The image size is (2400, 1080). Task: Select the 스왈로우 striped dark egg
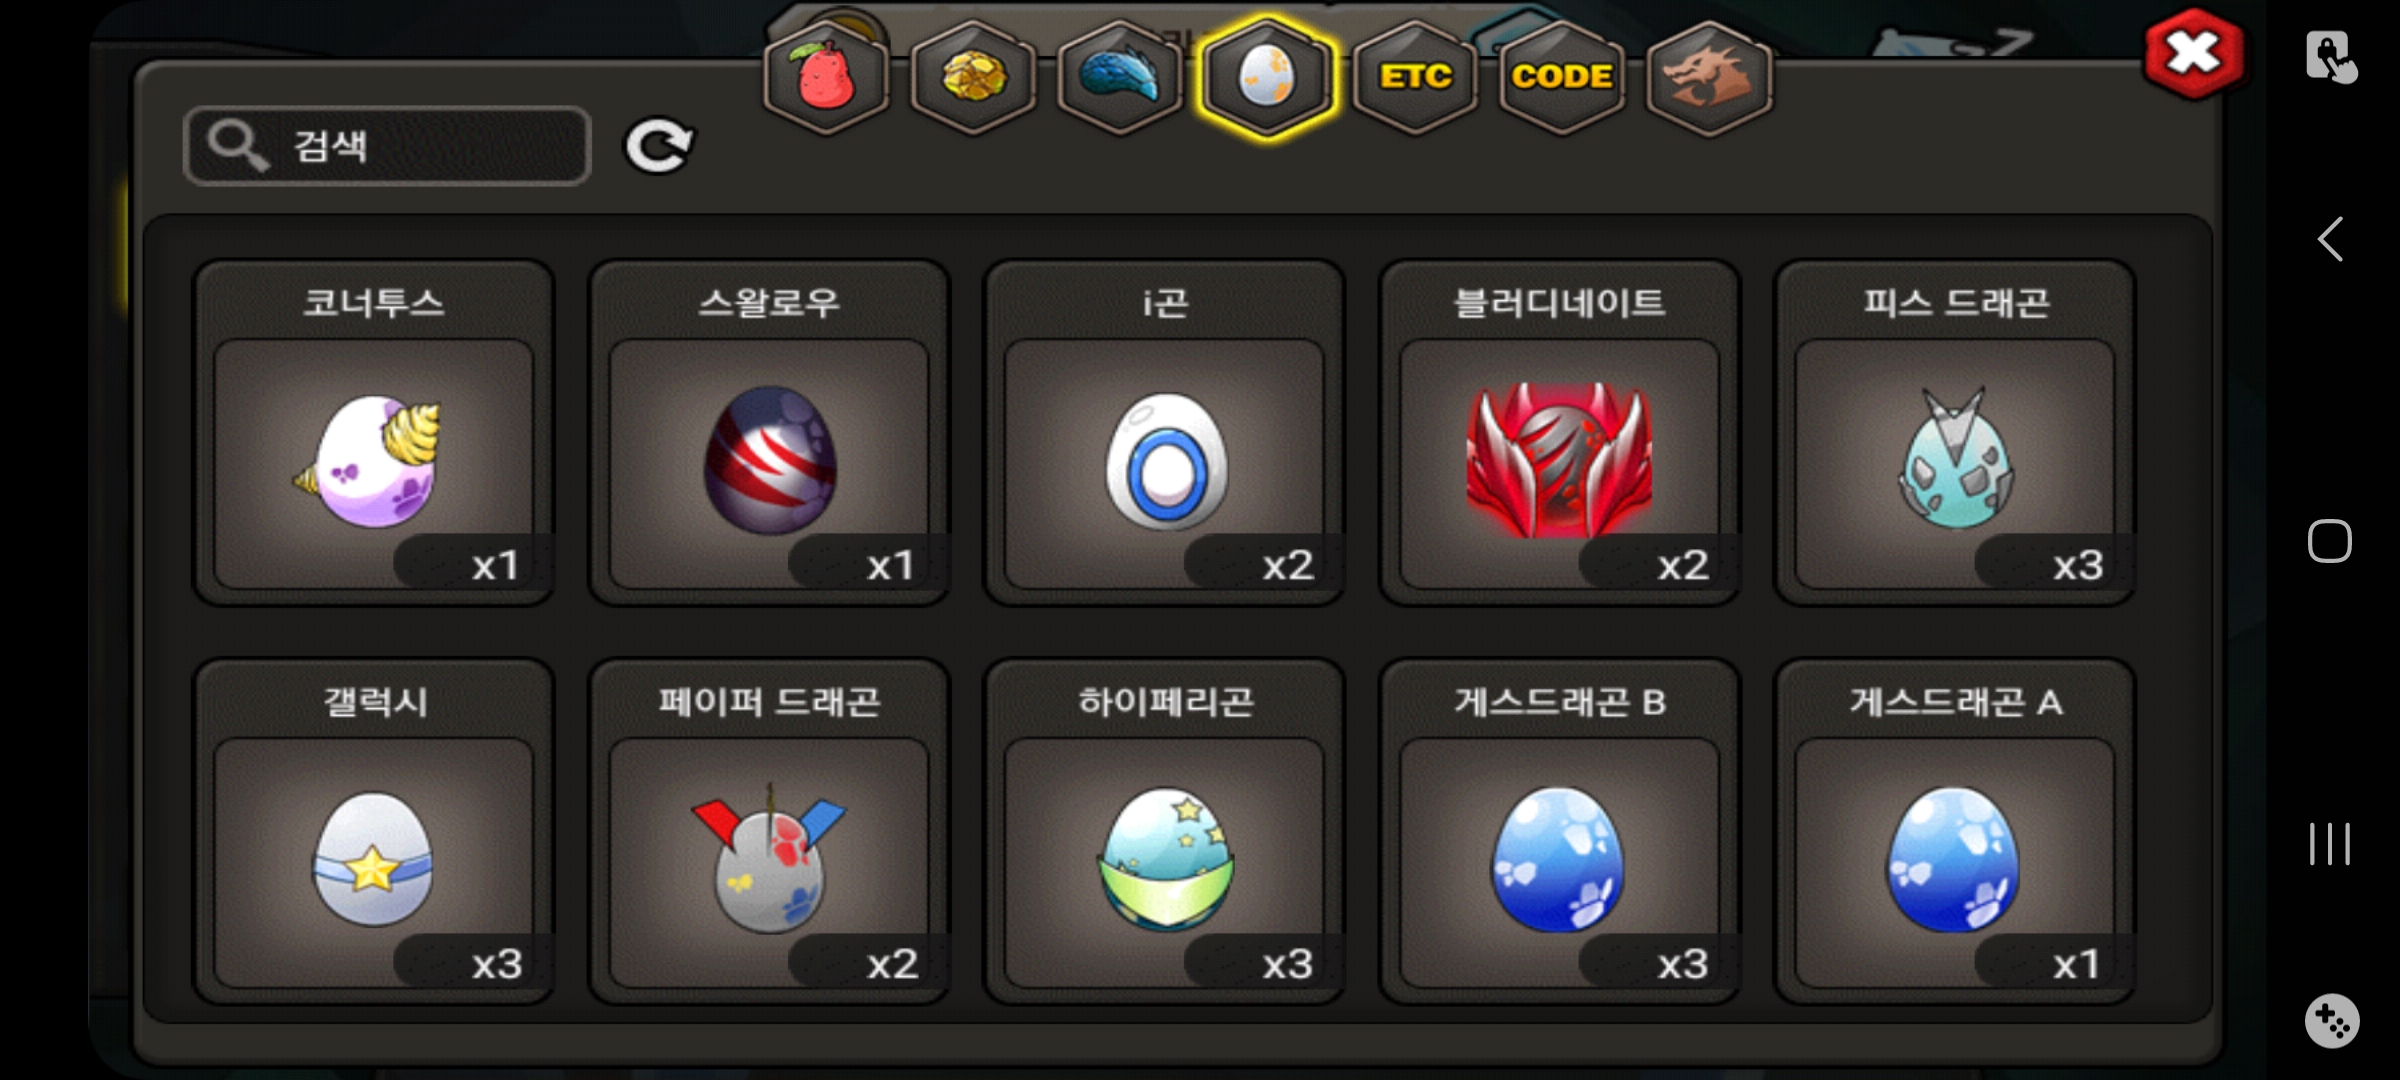click(768, 433)
